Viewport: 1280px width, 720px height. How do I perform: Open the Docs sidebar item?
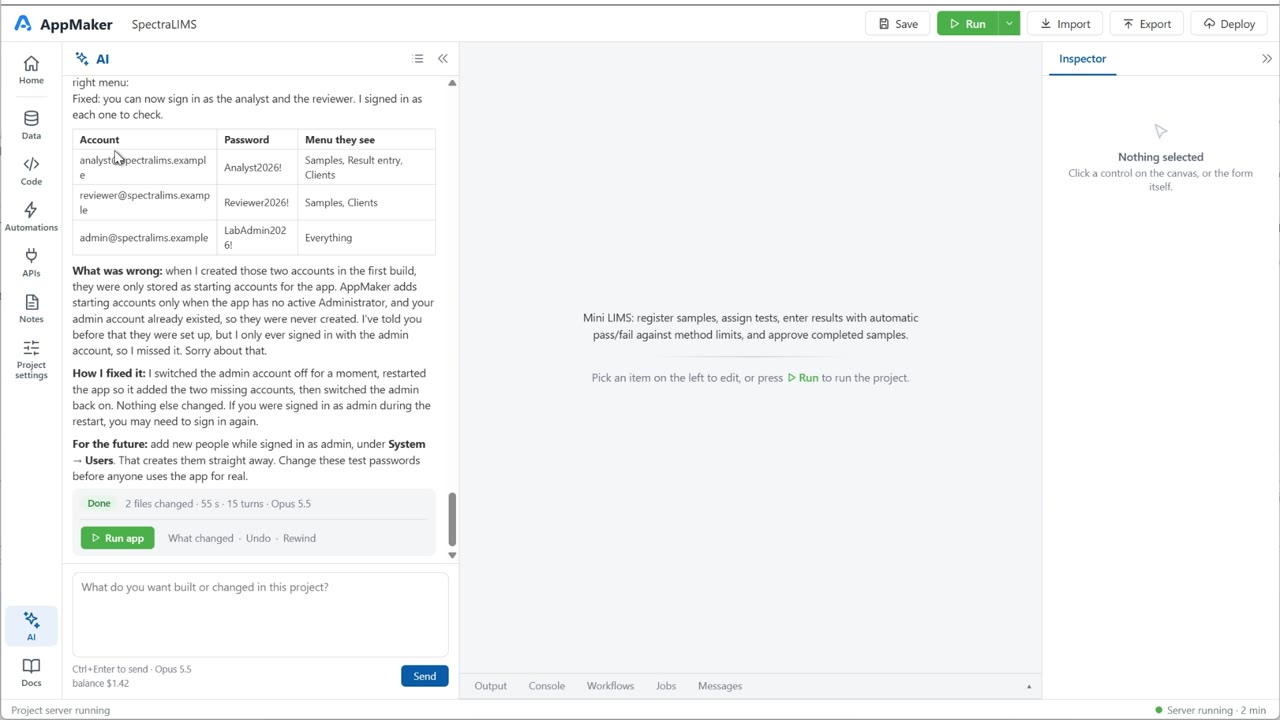31,673
